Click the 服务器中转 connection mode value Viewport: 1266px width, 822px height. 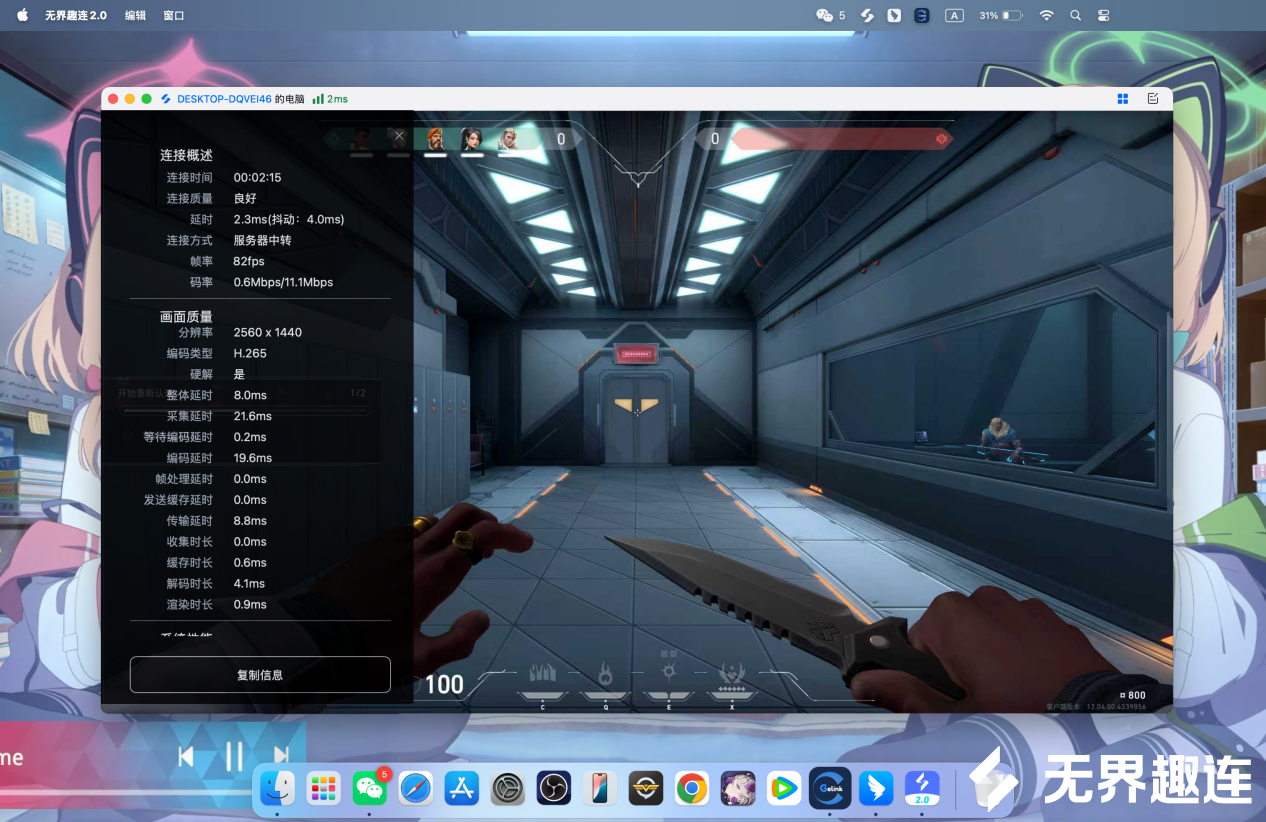click(262, 240)
